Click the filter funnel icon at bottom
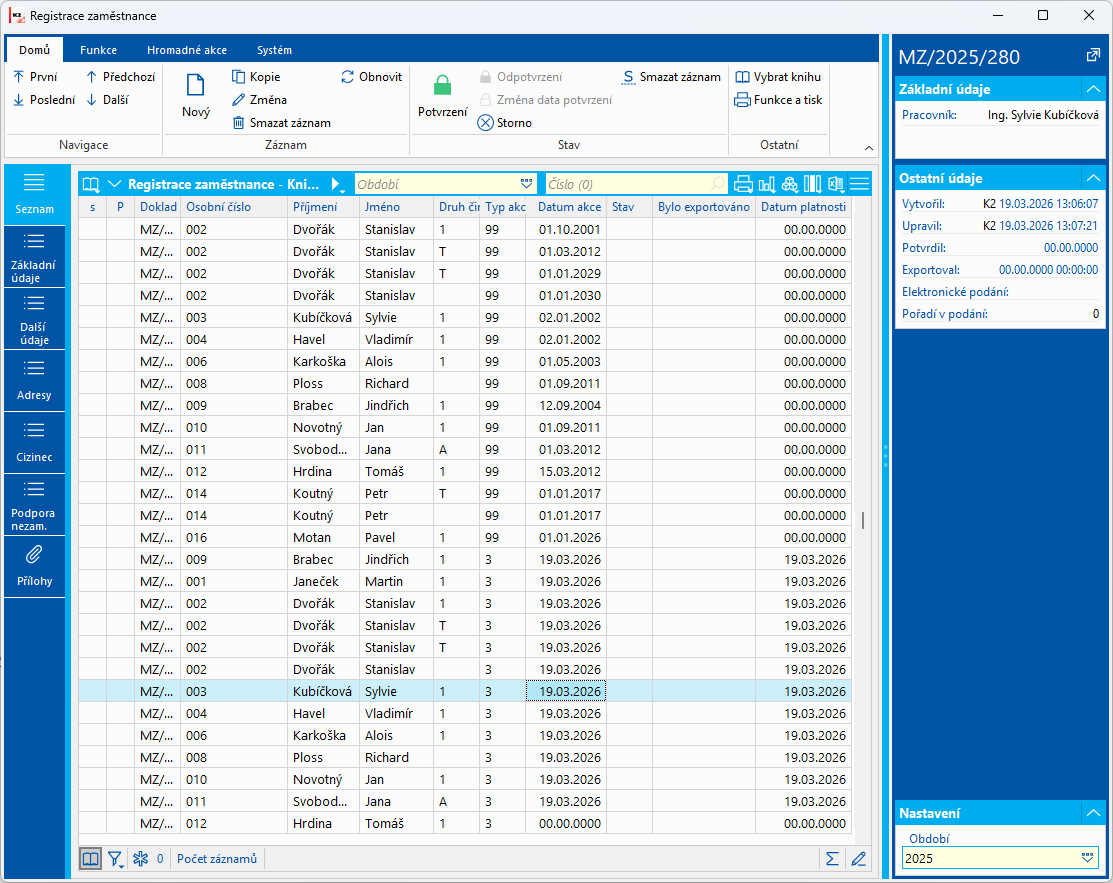The width and height of the screenshot is (1113, 883). (x=115, y=859)
